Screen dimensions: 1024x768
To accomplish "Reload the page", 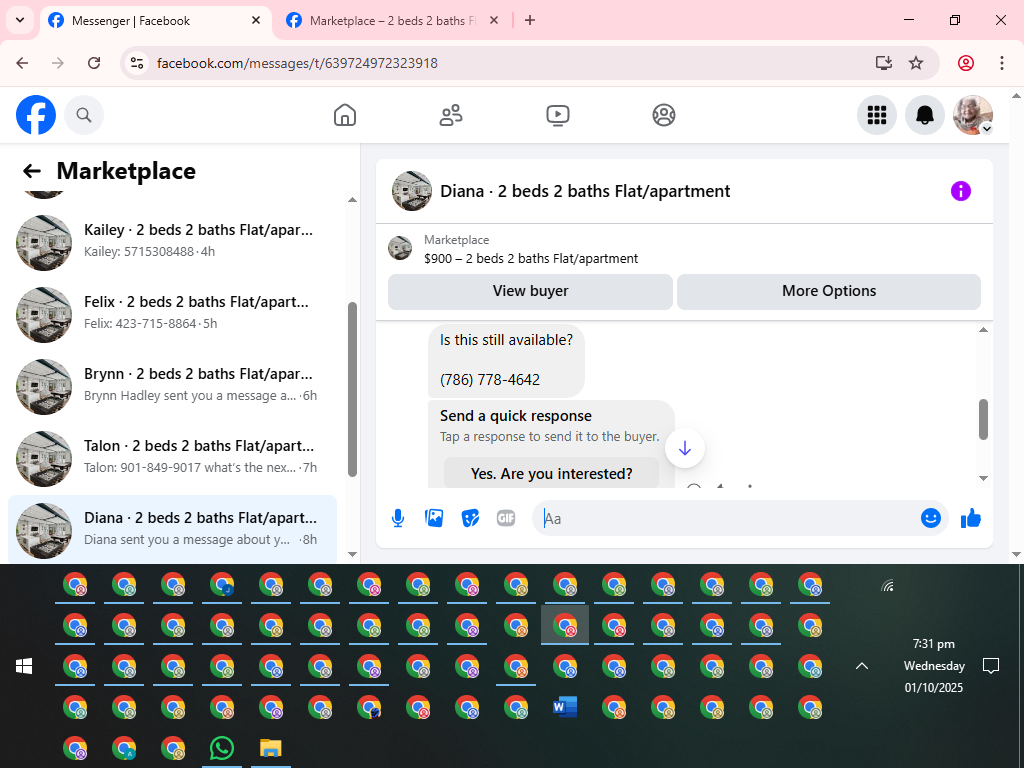I will (x=94, y=63).
